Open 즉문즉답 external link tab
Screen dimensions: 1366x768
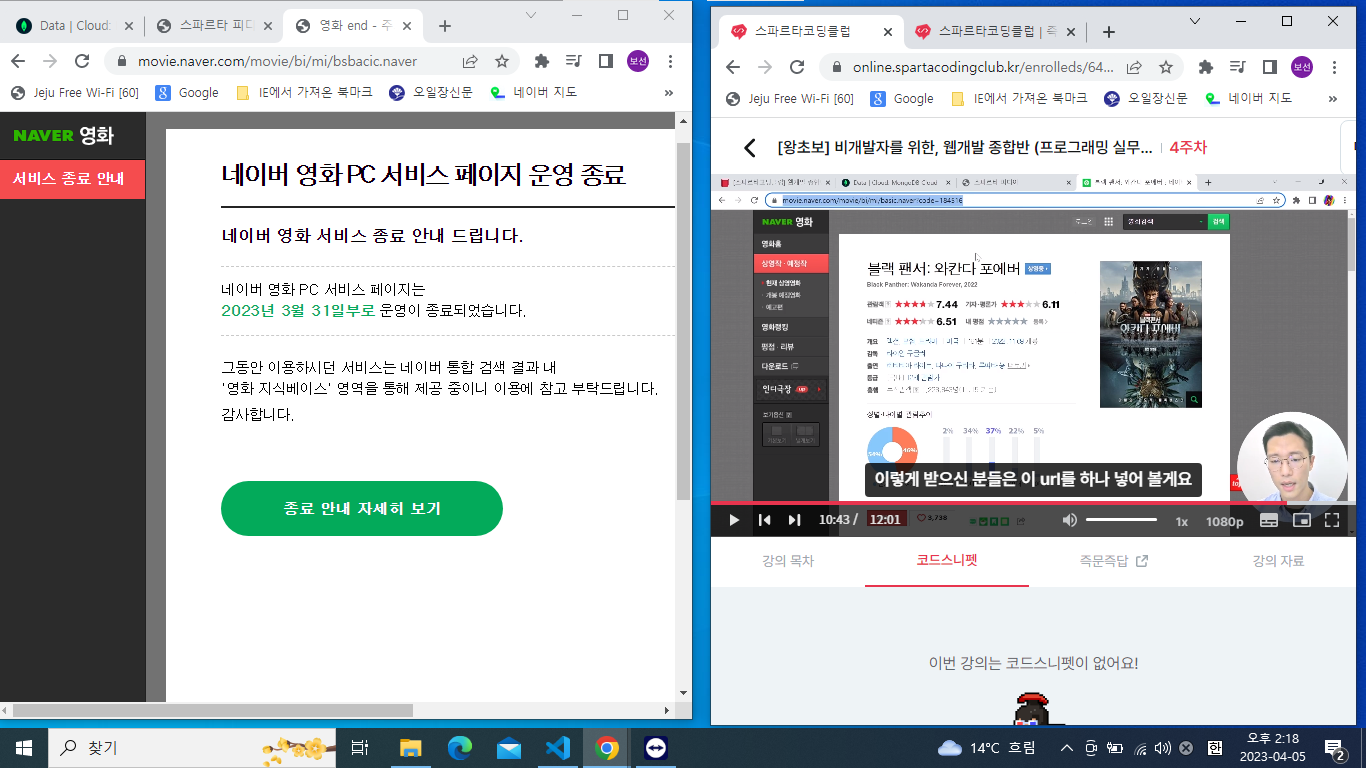1113,561
